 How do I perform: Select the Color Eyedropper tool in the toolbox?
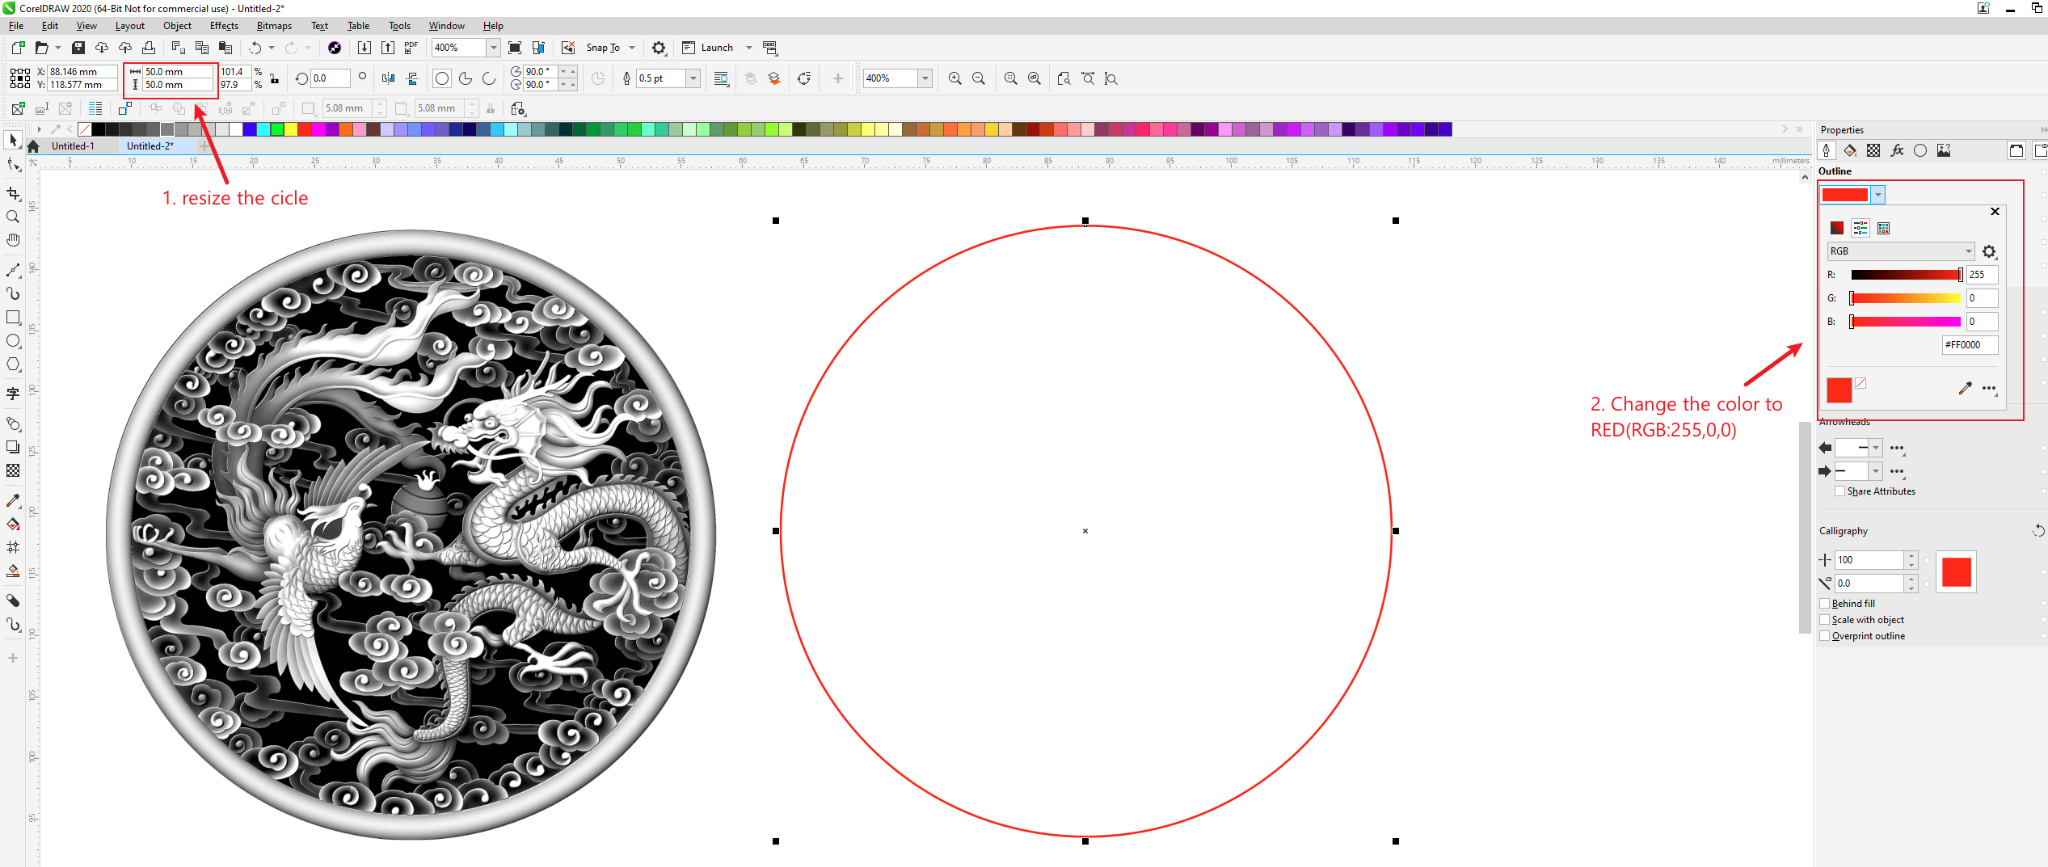(x=13, y=500)
